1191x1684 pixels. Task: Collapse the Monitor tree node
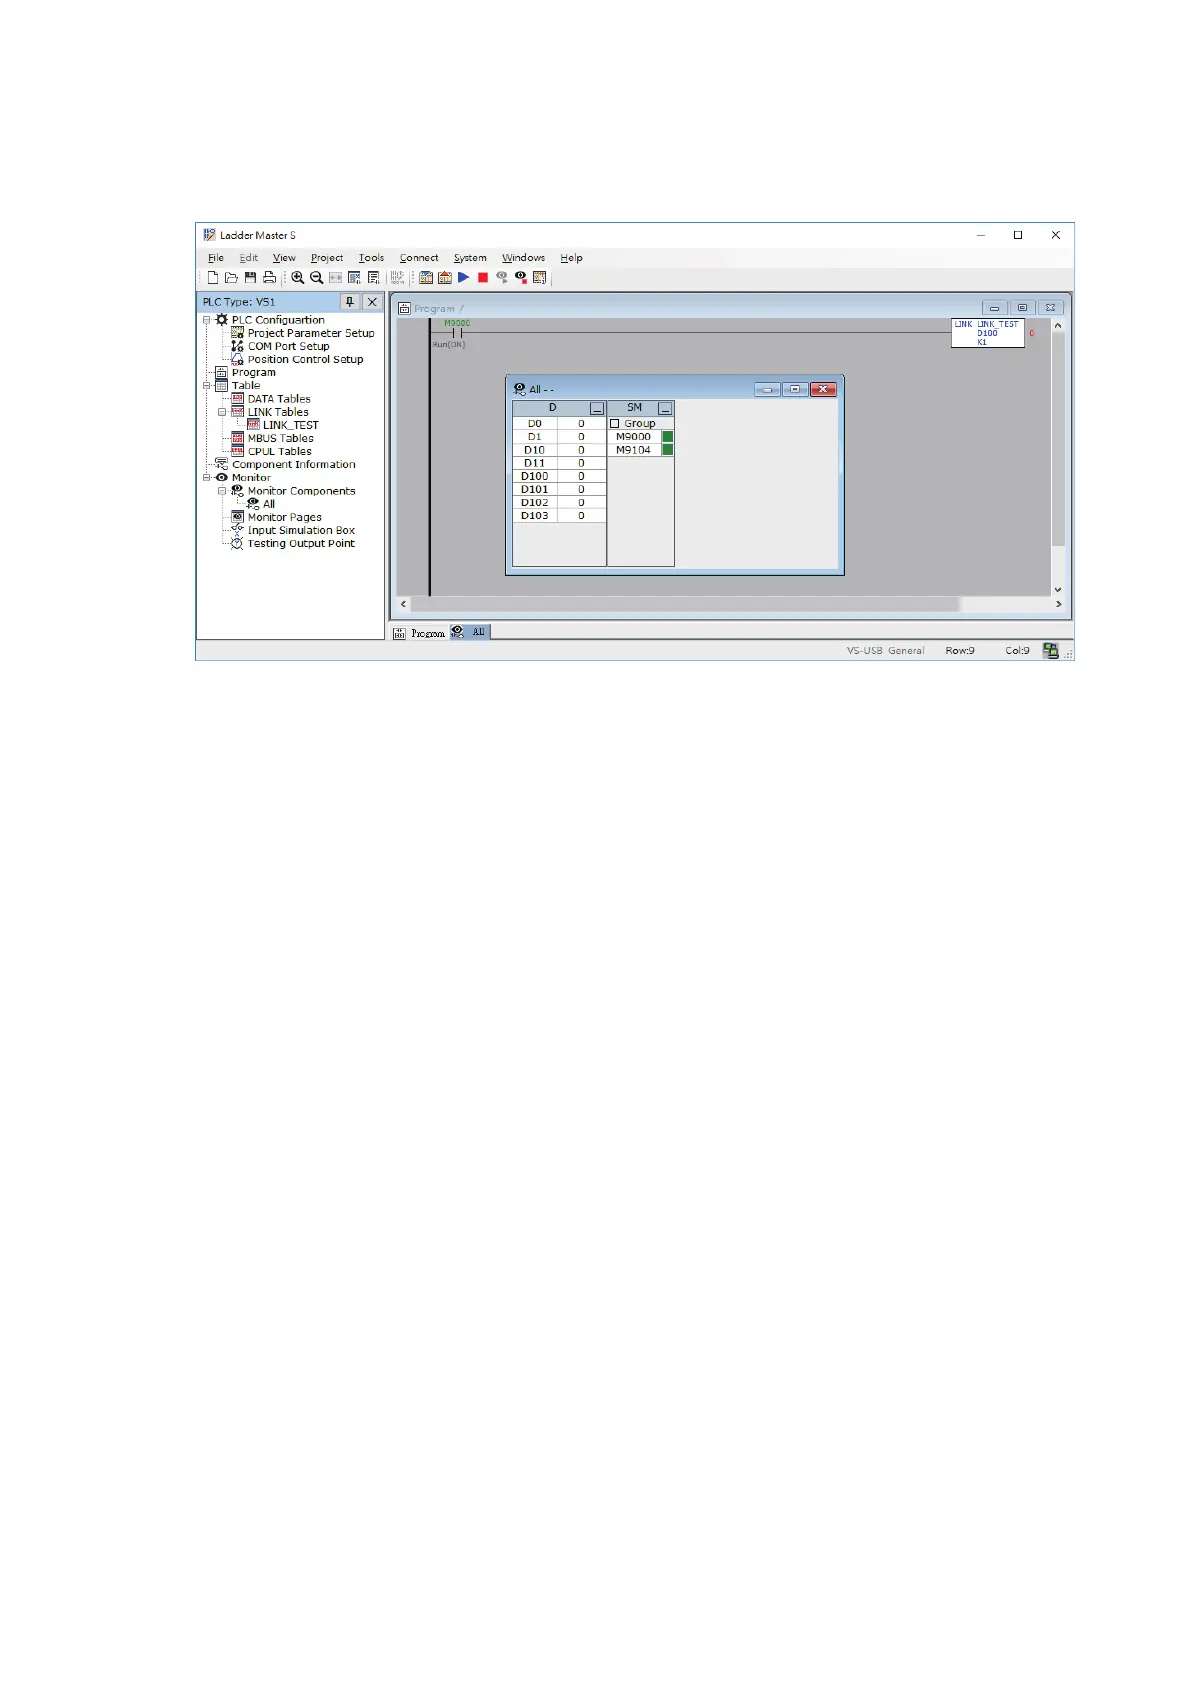coord(207,477)
